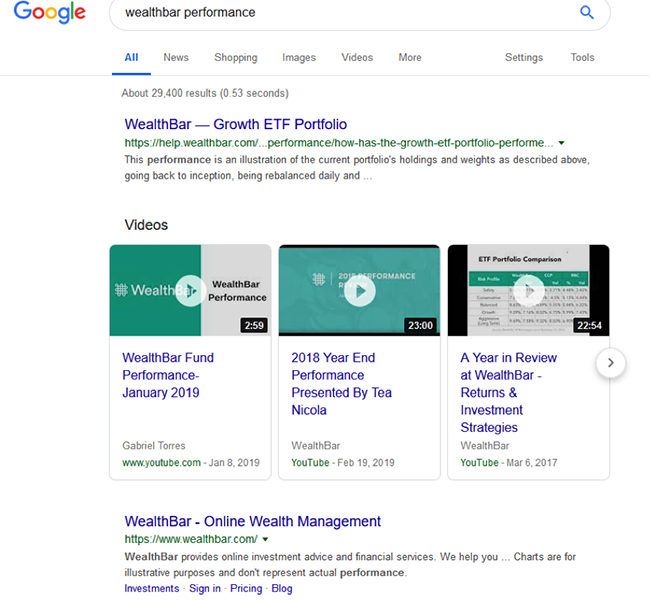Viewport: 650px width, 600px height.
Task: Open WealthBar Fund Performance- January 2019 link
Action: click(x=168, y=375)
